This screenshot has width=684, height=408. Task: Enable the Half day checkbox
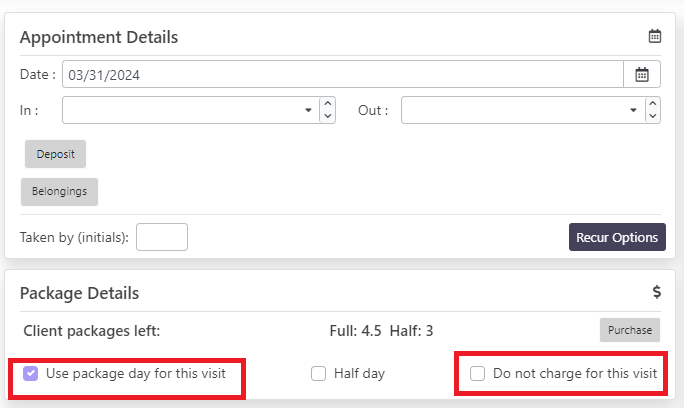[x=319, y=374]
